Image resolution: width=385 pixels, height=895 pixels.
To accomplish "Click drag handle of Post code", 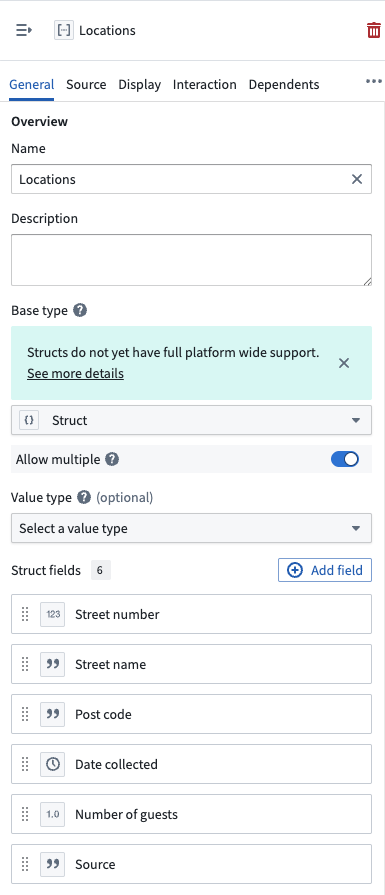I will pos(25,714).
